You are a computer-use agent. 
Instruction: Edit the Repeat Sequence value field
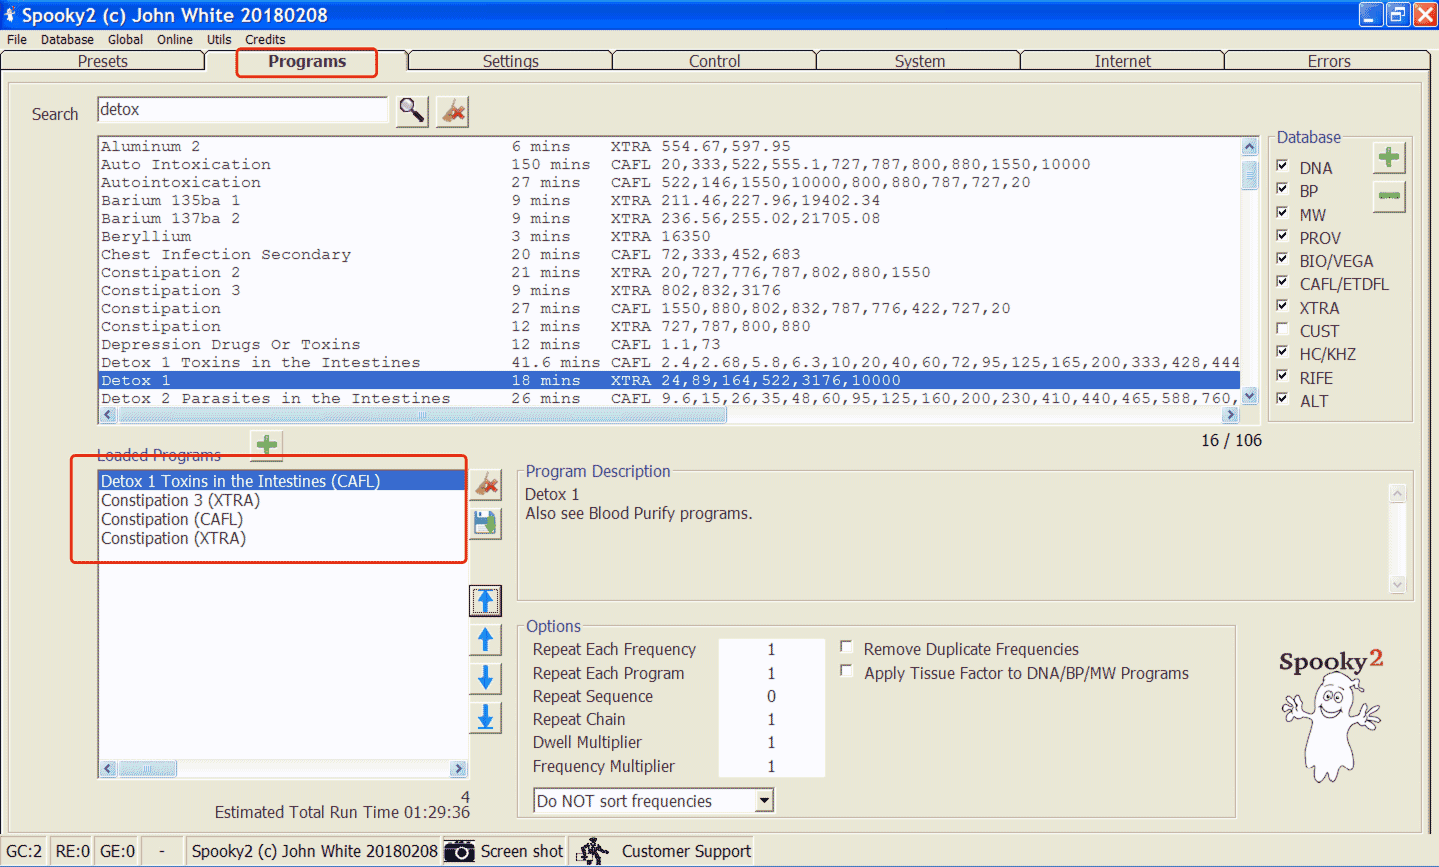pos(771,696)
